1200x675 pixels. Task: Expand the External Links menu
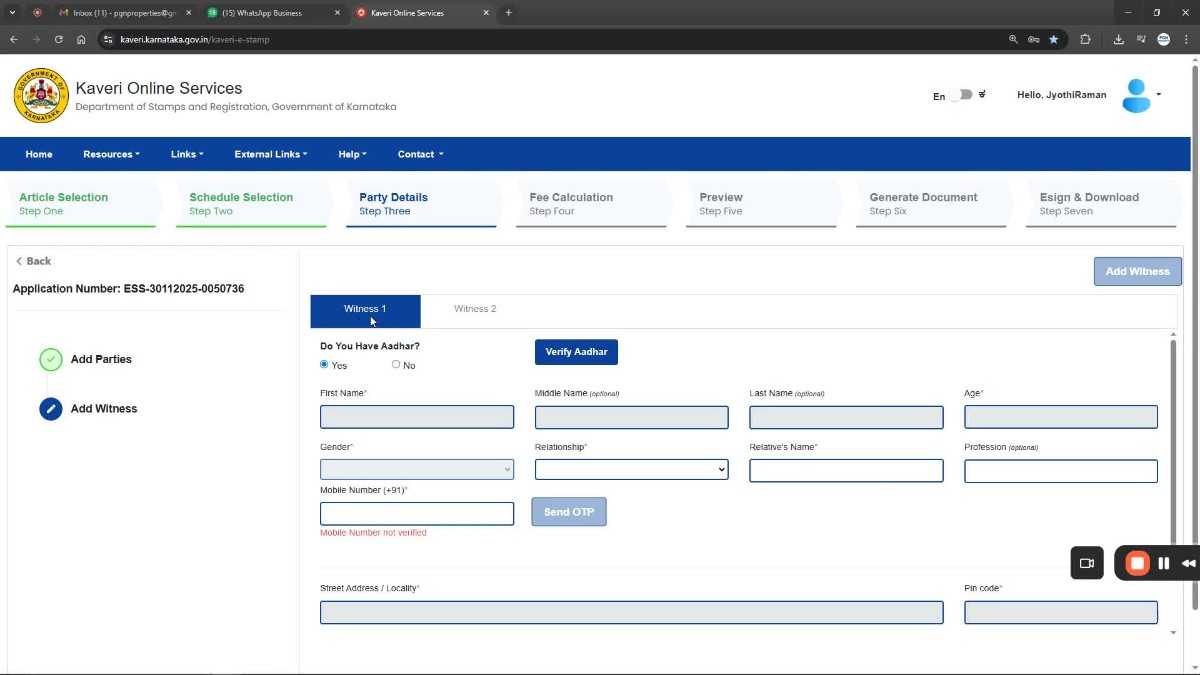point(270,154)
